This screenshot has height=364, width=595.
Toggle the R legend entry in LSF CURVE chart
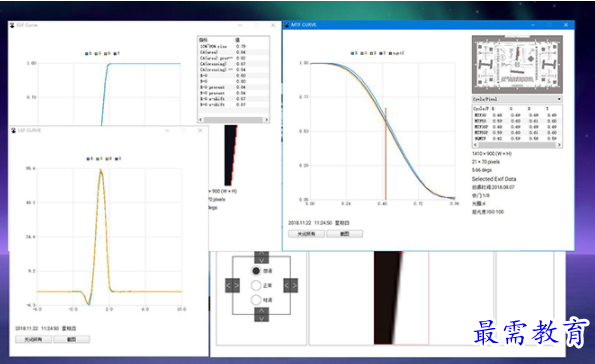click(x=90, y=159)
